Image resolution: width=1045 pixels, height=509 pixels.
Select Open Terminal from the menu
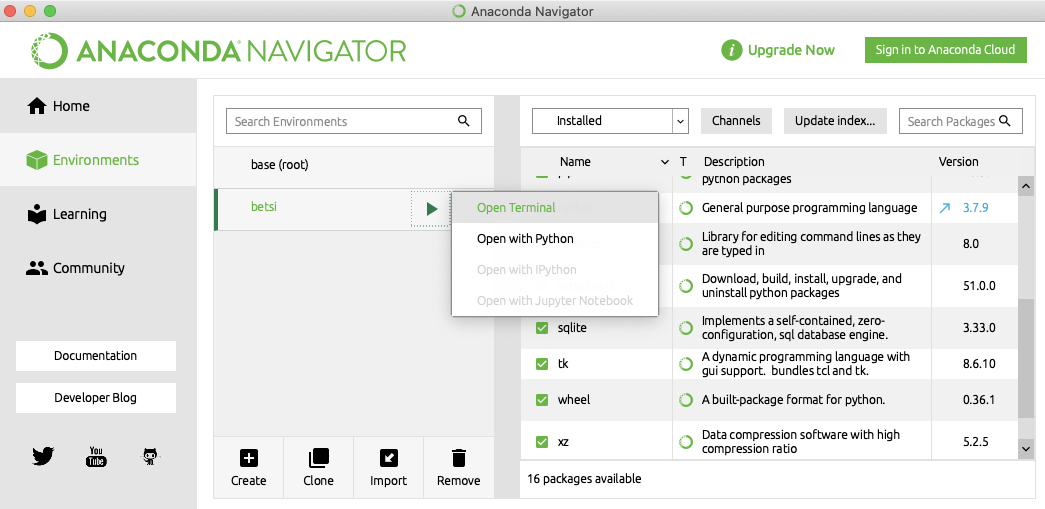pos(555,207)
